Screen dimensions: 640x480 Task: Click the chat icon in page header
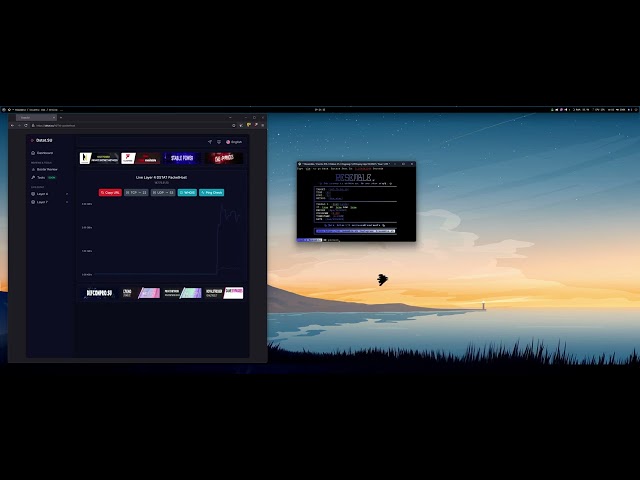219,142
